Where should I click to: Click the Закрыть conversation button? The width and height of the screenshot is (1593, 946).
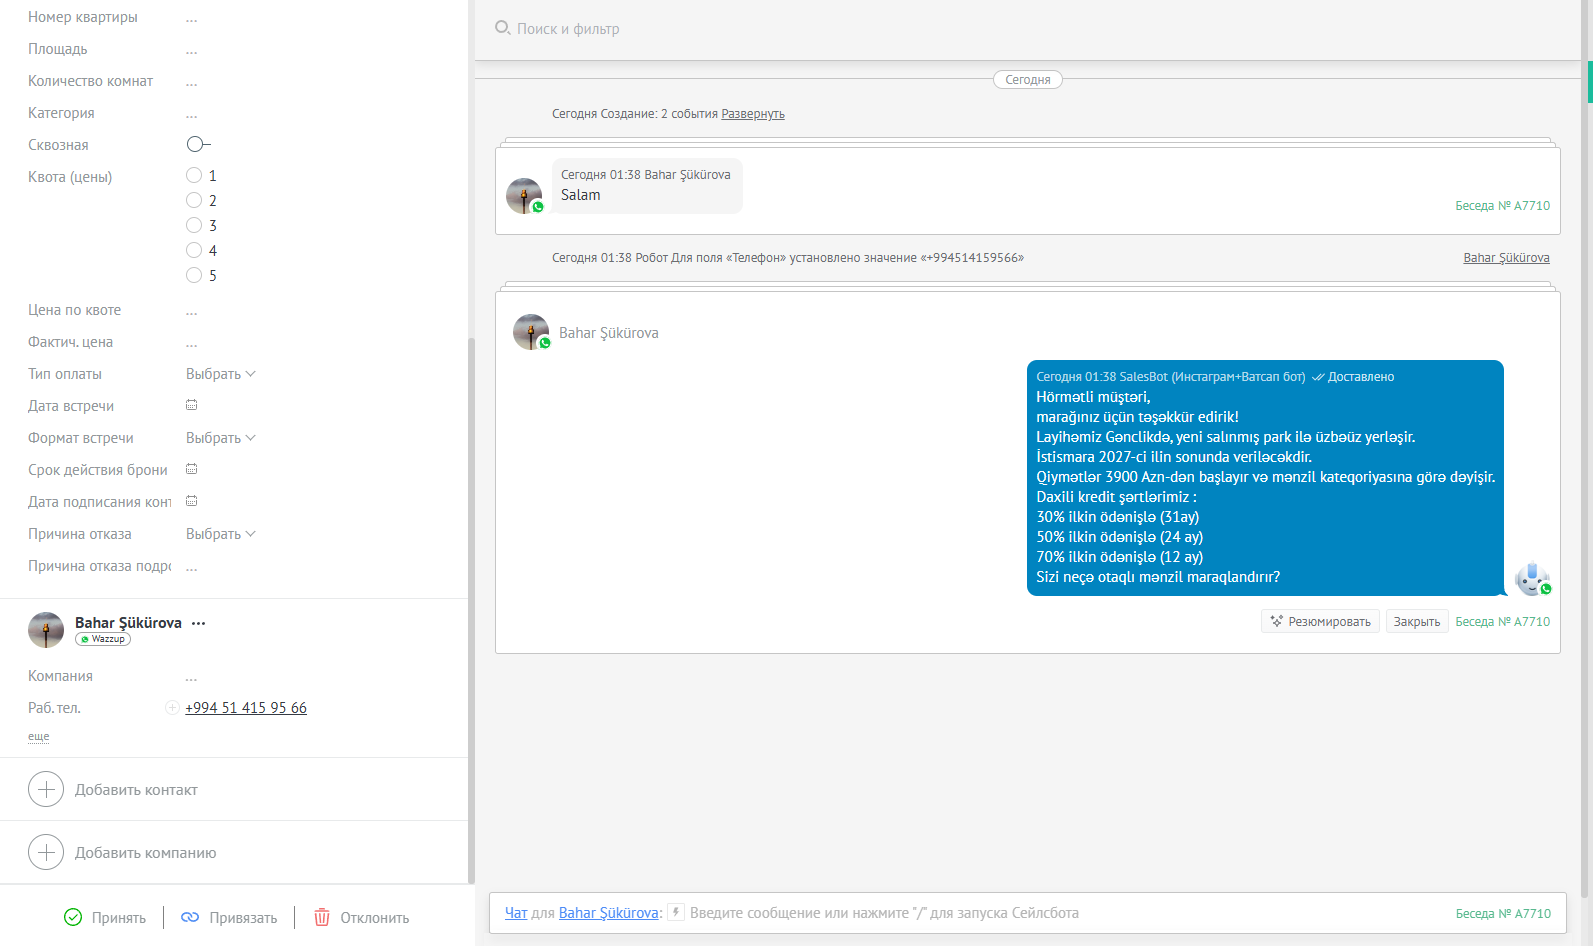point(1417,621)
